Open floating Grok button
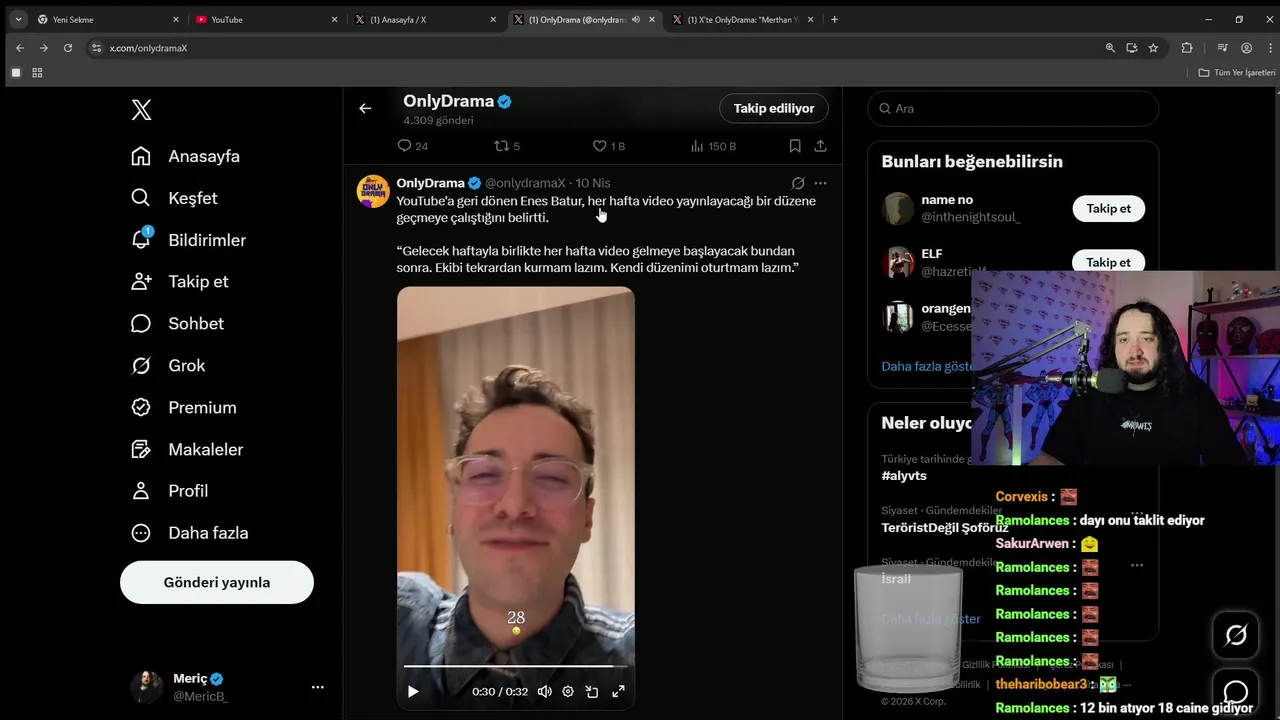Screen dimensions: 1280x720 [x=1236, y=635]
